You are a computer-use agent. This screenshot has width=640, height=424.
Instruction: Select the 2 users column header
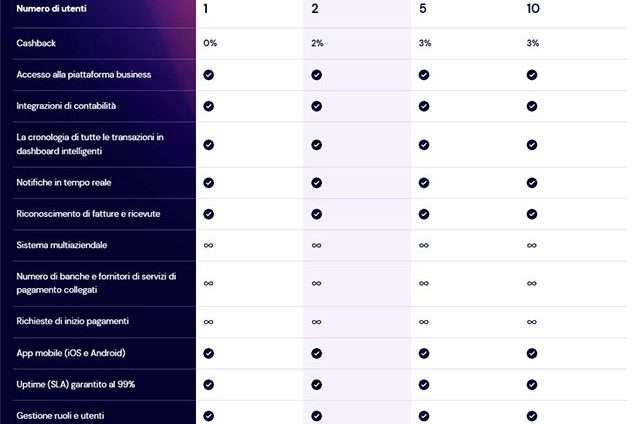(x=316, y=9)
